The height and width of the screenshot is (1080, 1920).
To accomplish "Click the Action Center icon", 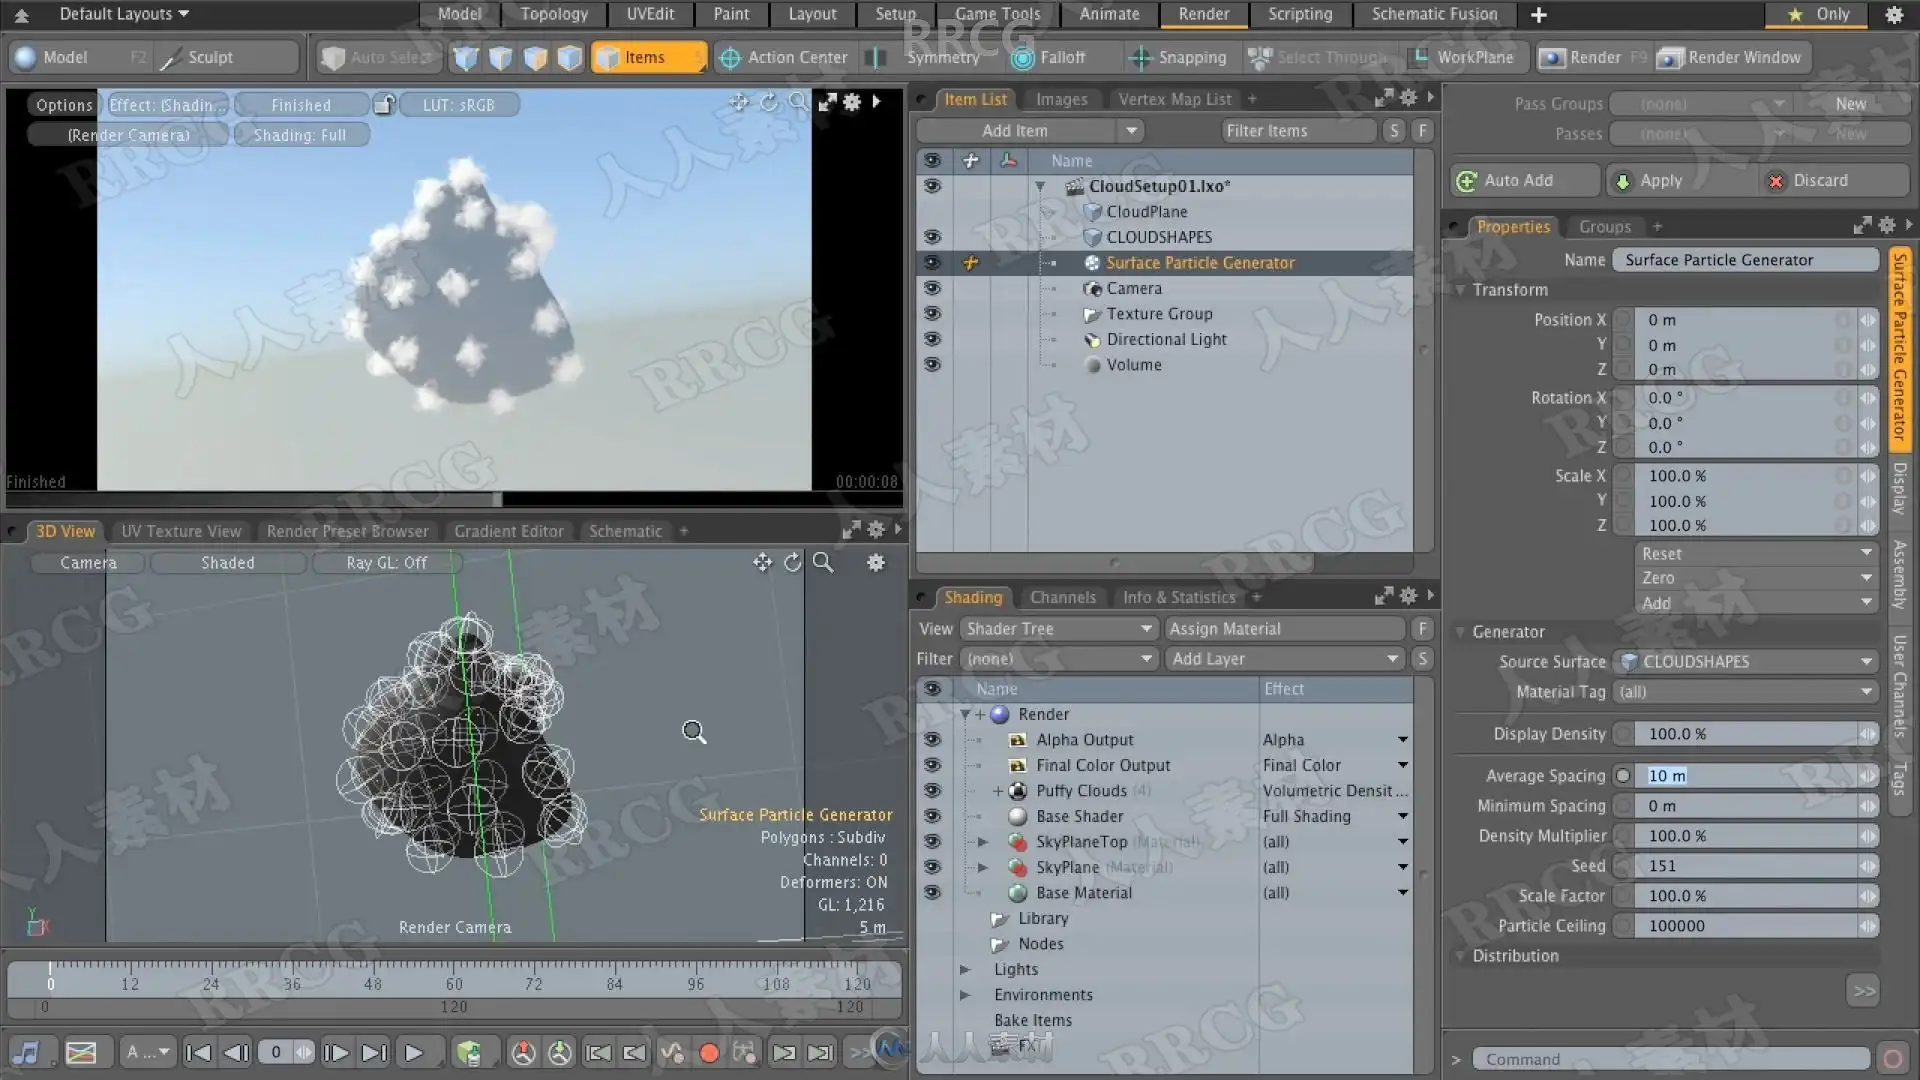I will coord(731,58).
